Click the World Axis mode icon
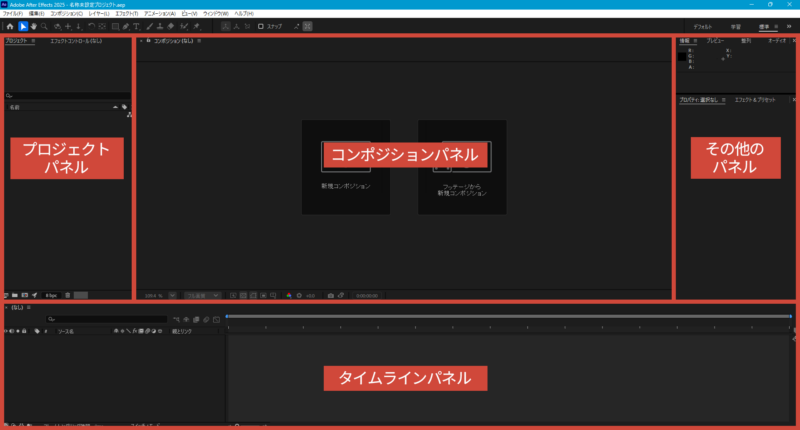The width and height of the screenshot is (800, 430). point(237,27)
